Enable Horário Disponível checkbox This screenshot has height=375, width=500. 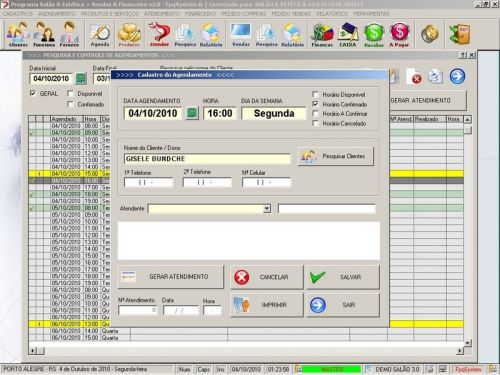(x=315, y=94)
